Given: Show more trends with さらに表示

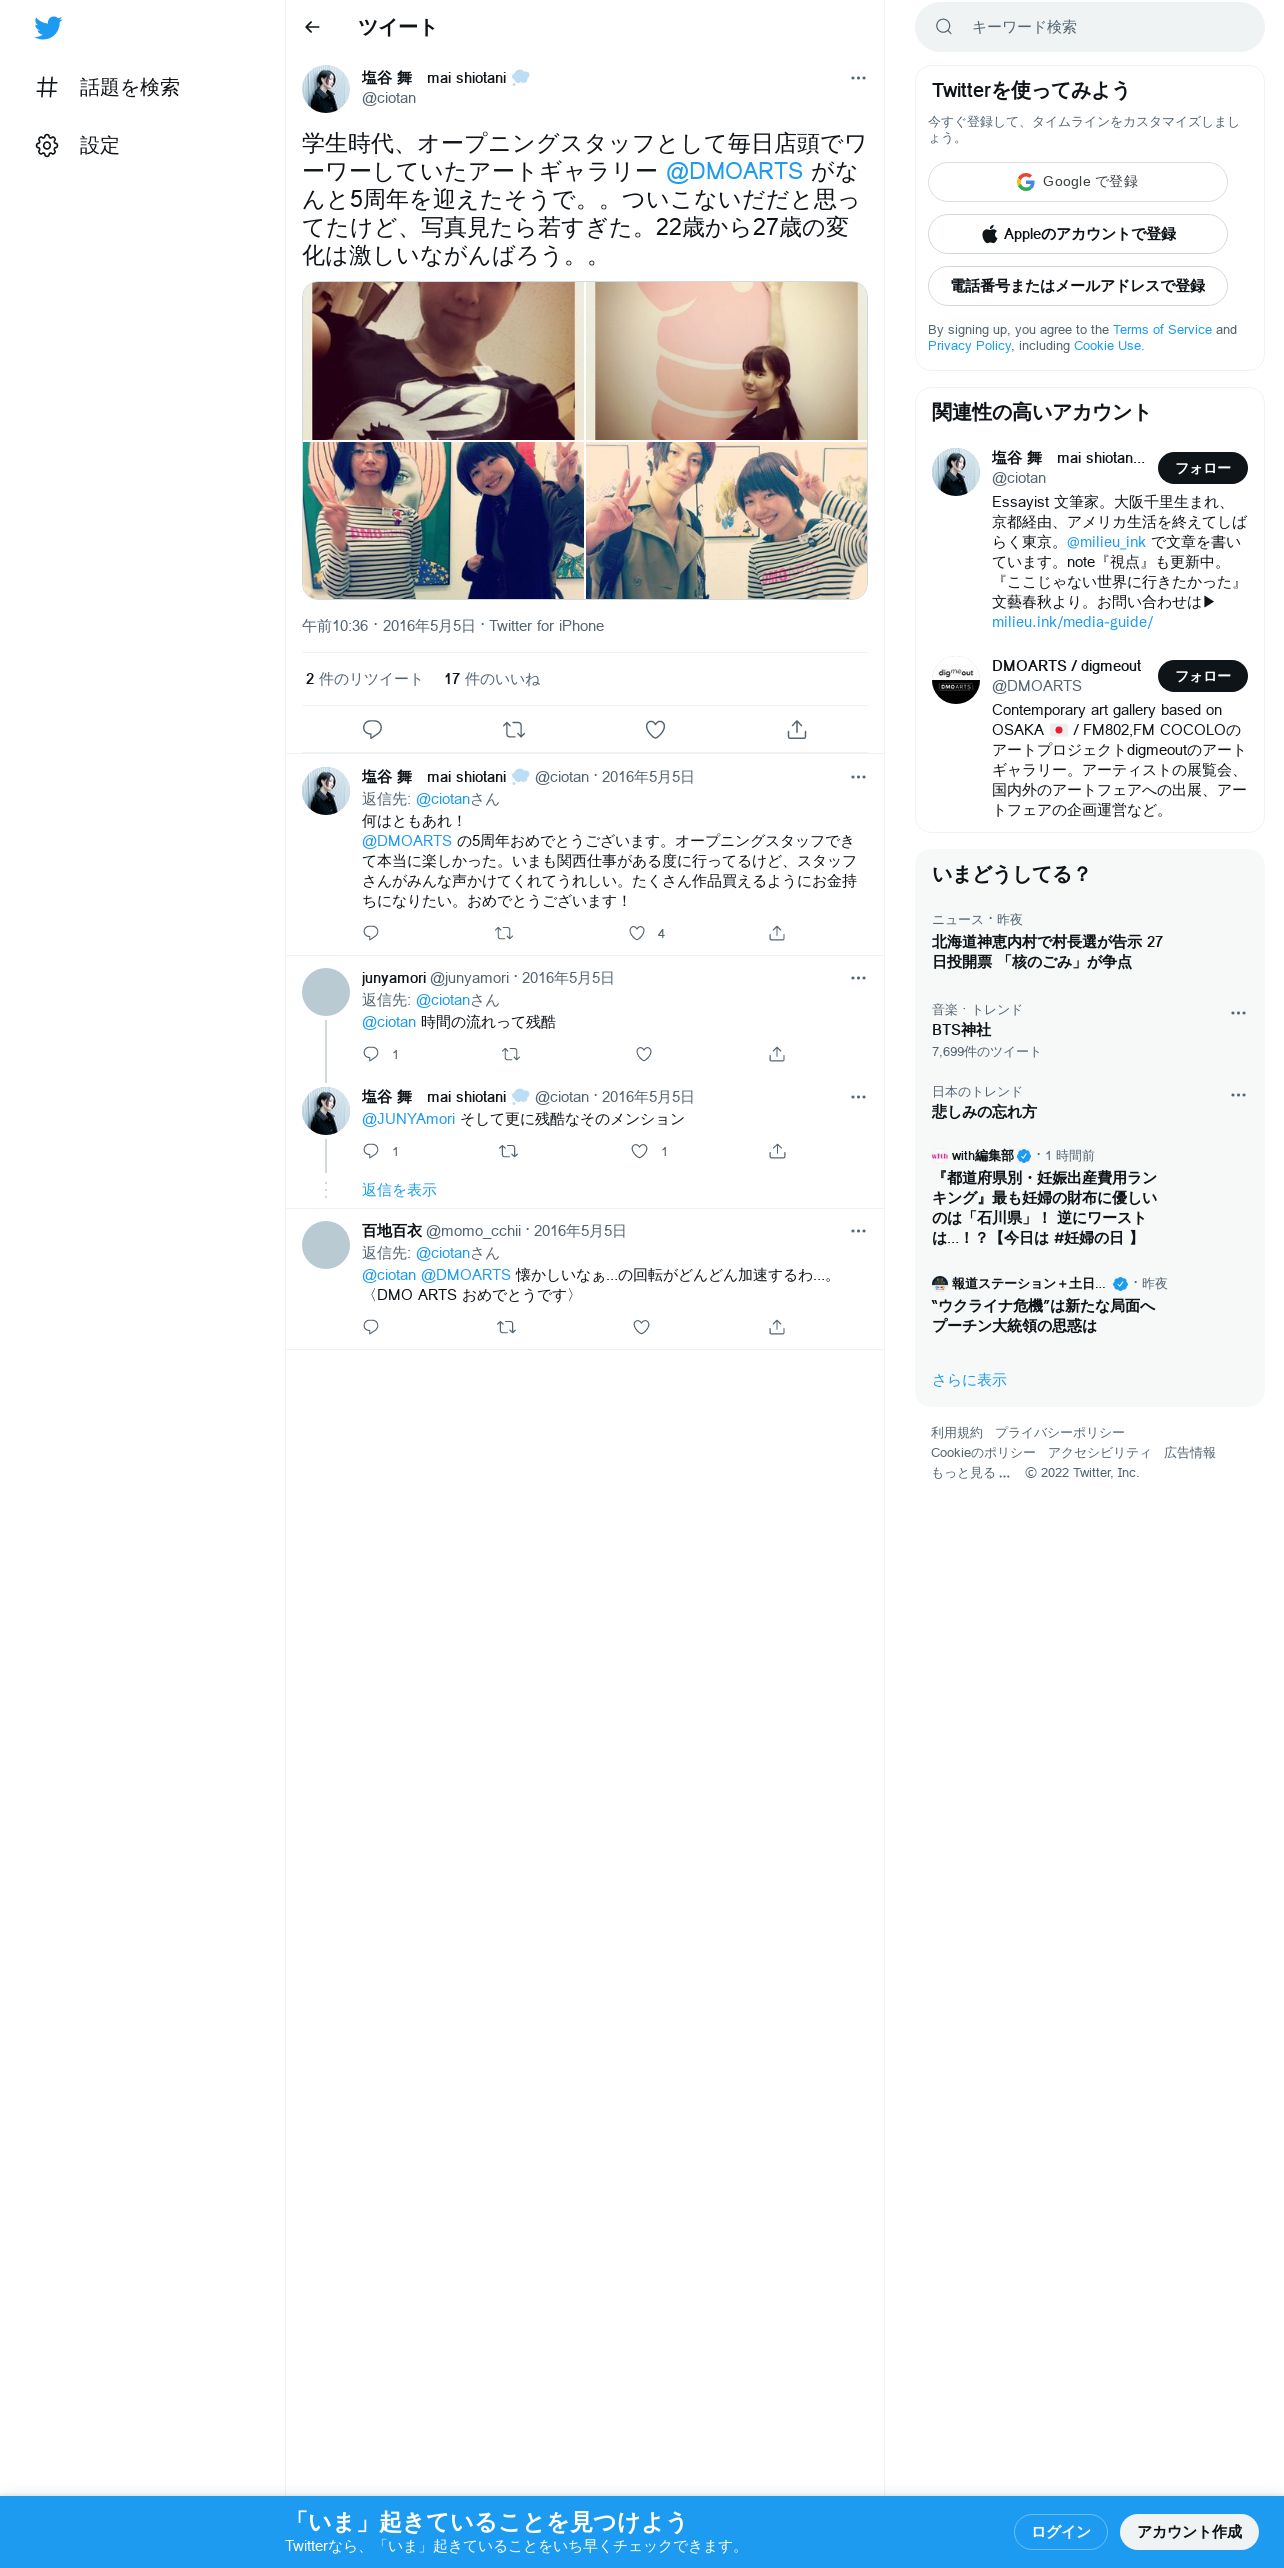Looking at the screenshot, I should click(x=969, y=1380).
